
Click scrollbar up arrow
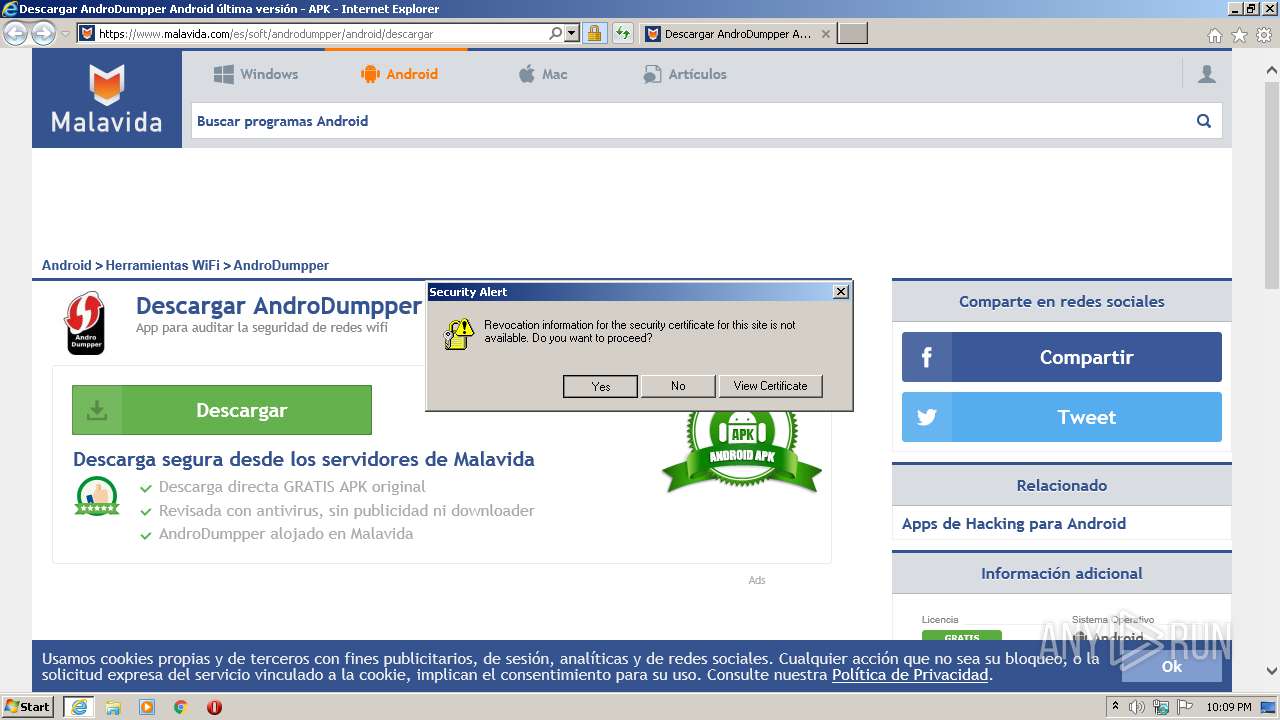click(1272, 70)
